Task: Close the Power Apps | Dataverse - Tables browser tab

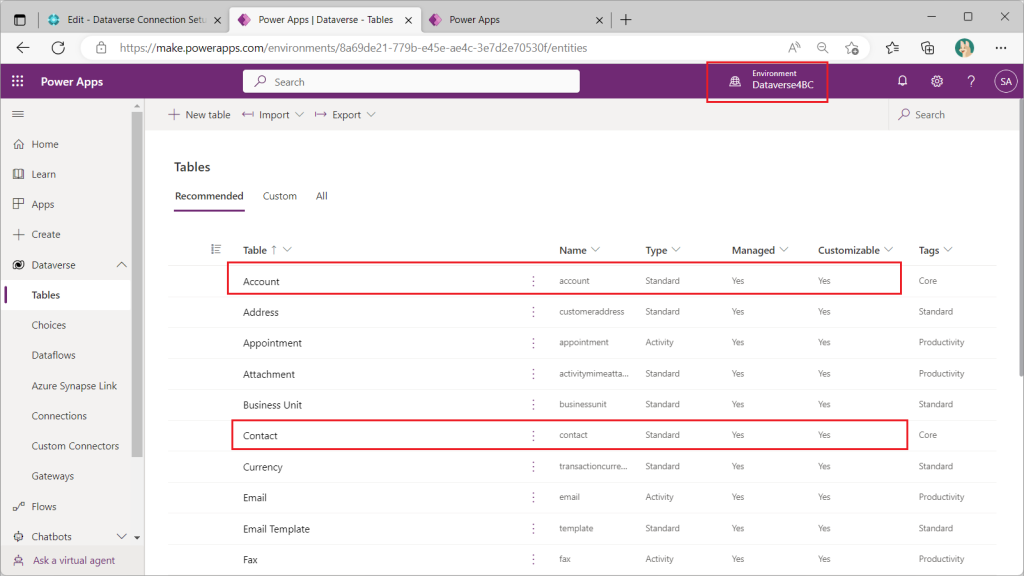Action: [409, 20]
